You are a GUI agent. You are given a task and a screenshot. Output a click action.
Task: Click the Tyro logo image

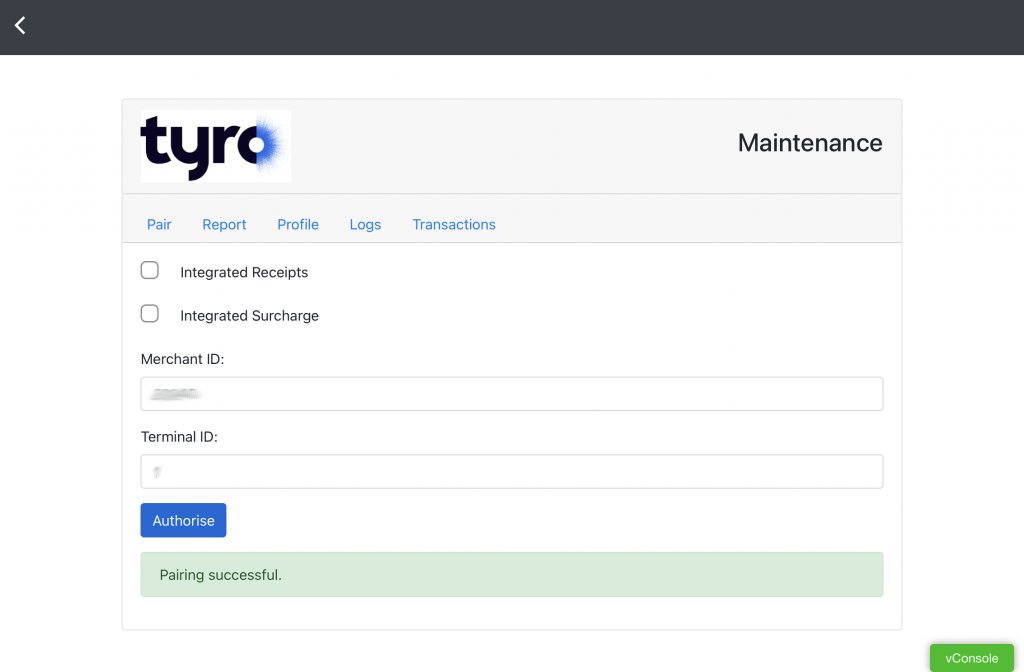216,146
